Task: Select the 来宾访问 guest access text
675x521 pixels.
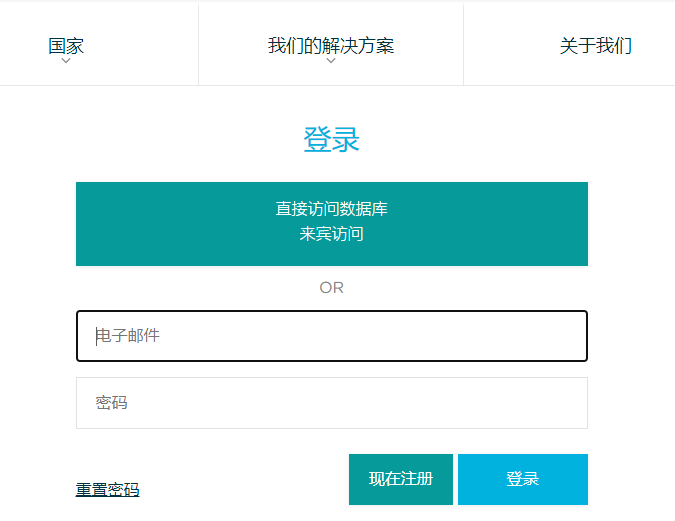Action: (332, 234)
